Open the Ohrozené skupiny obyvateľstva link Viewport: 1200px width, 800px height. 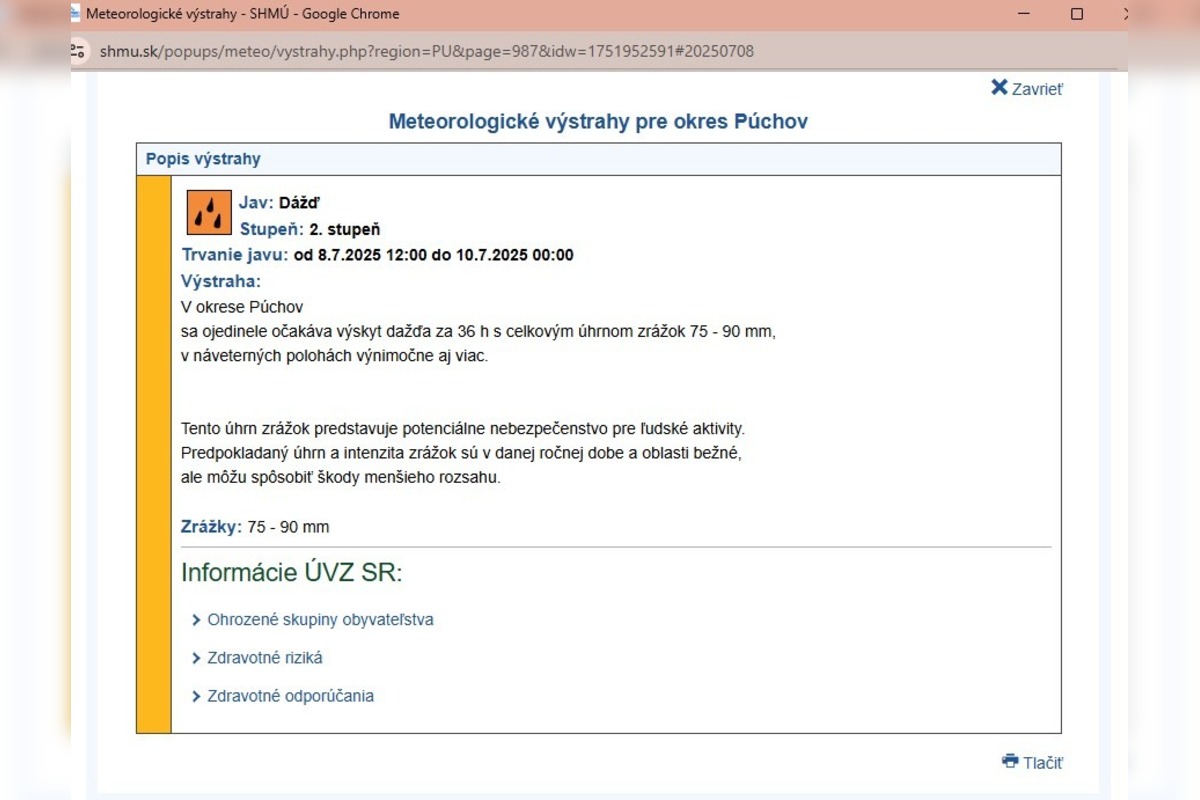[320, 620]
